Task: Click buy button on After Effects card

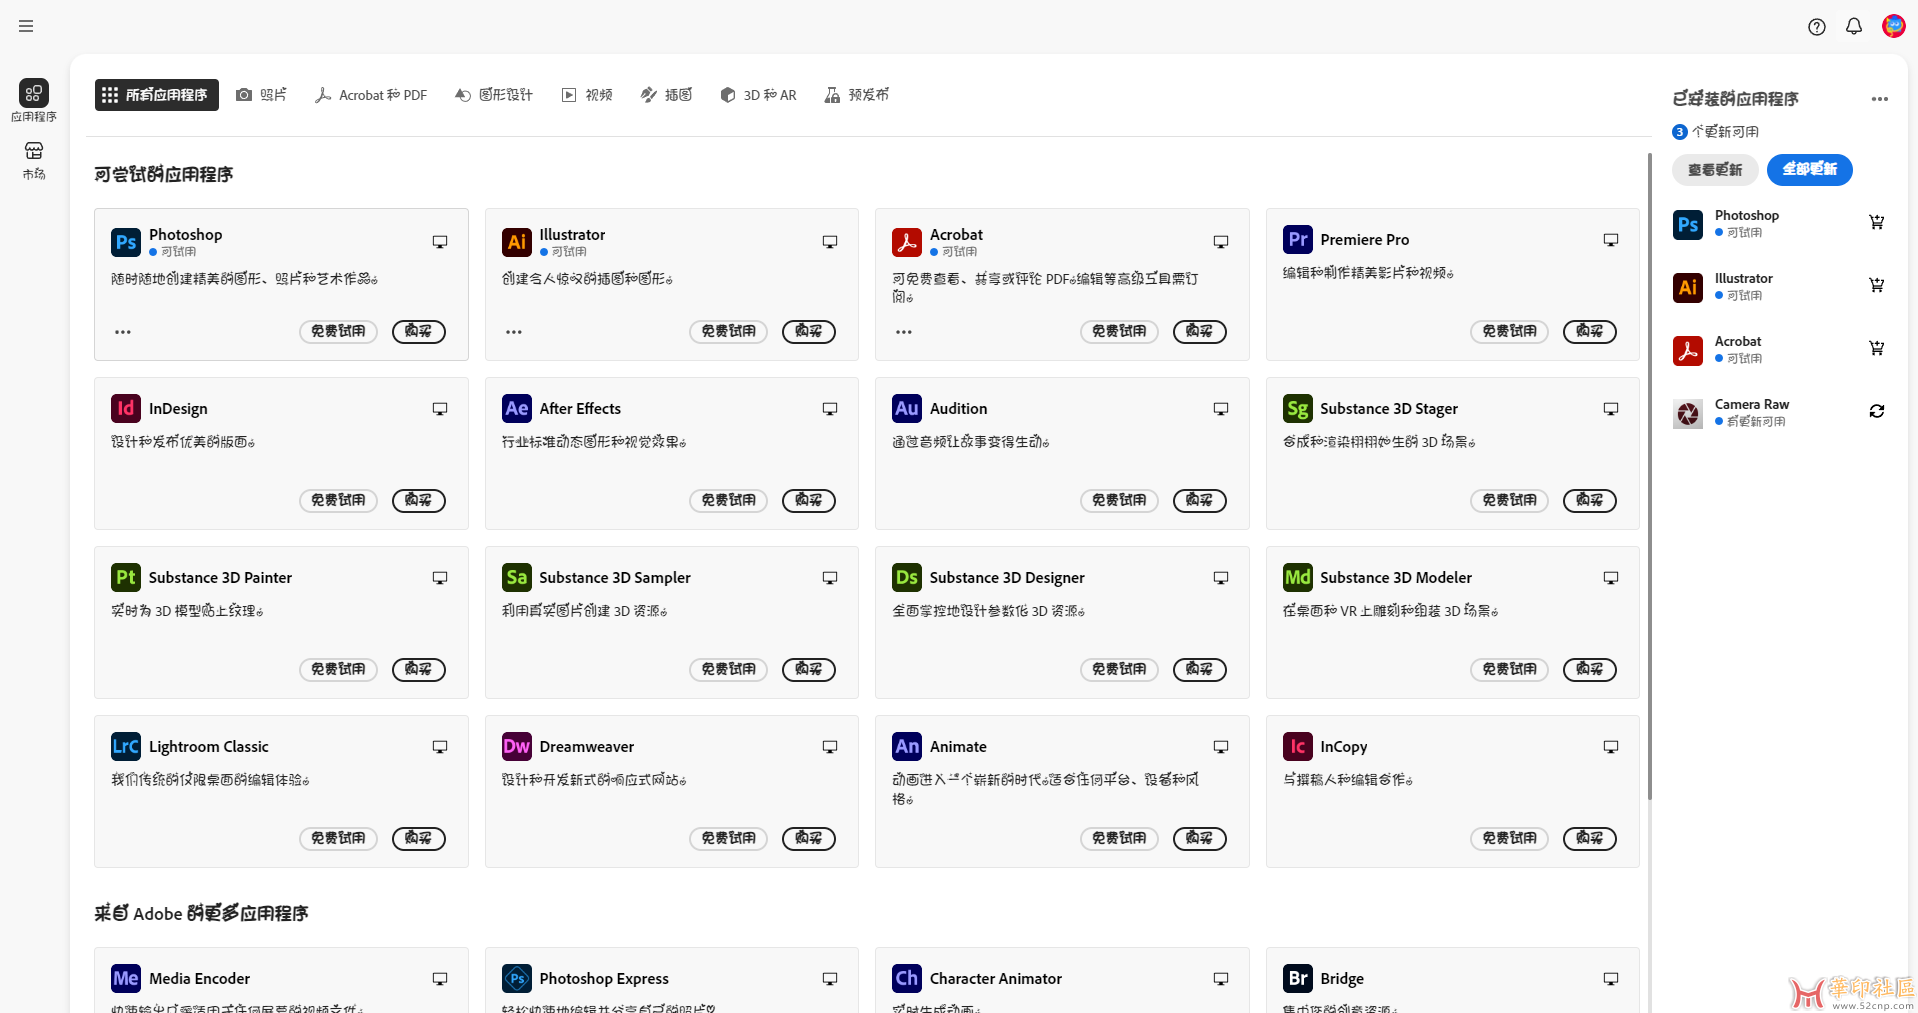Action: [x=809, y=500]
